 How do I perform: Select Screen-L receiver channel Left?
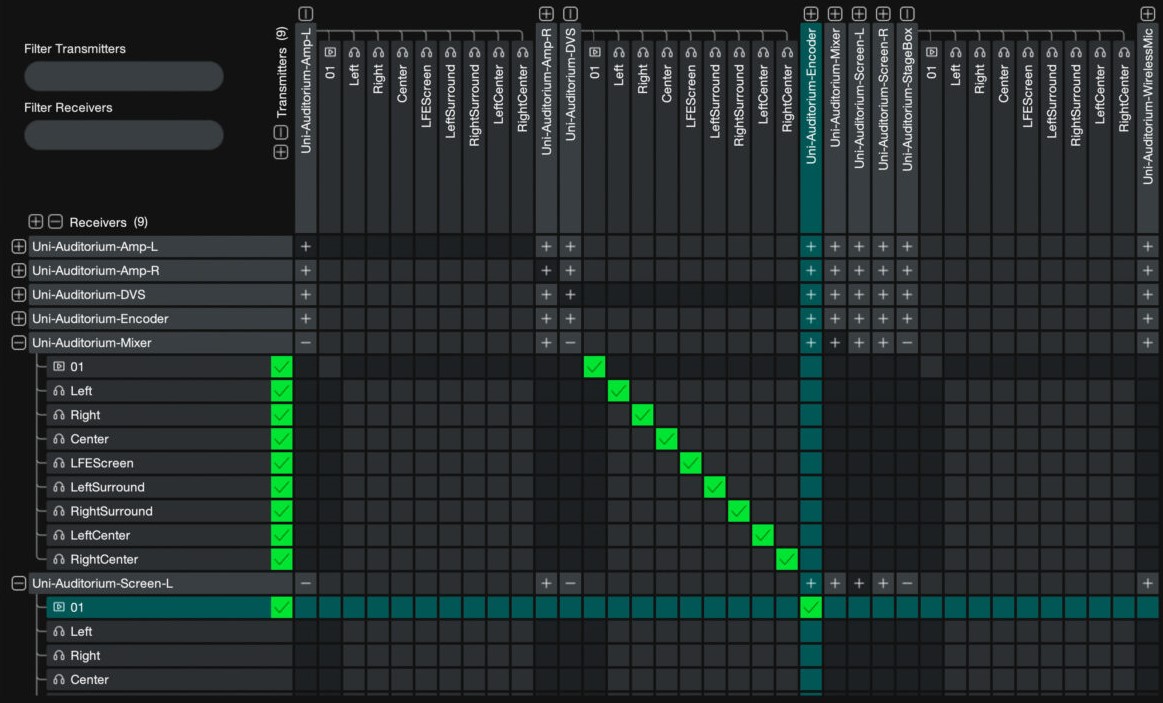coord(169,631)
